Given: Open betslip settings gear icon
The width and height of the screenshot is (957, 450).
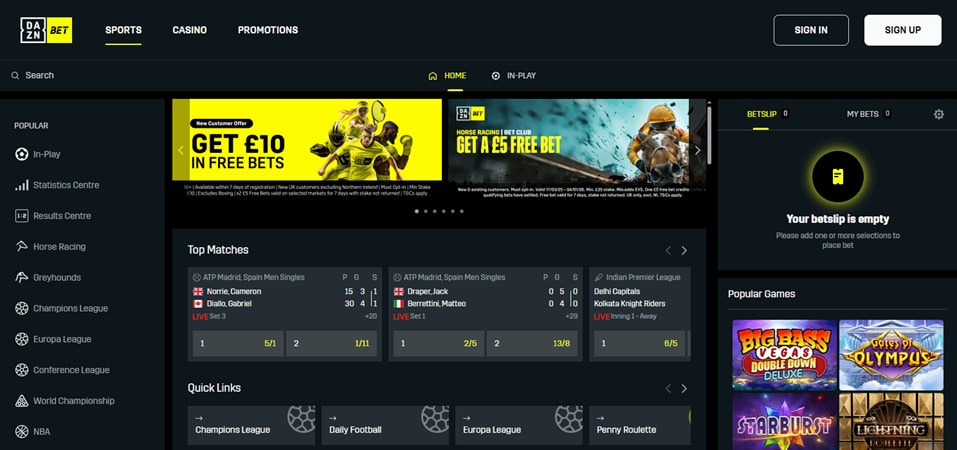Looking at the screenshot, I should tap(939, 114).
